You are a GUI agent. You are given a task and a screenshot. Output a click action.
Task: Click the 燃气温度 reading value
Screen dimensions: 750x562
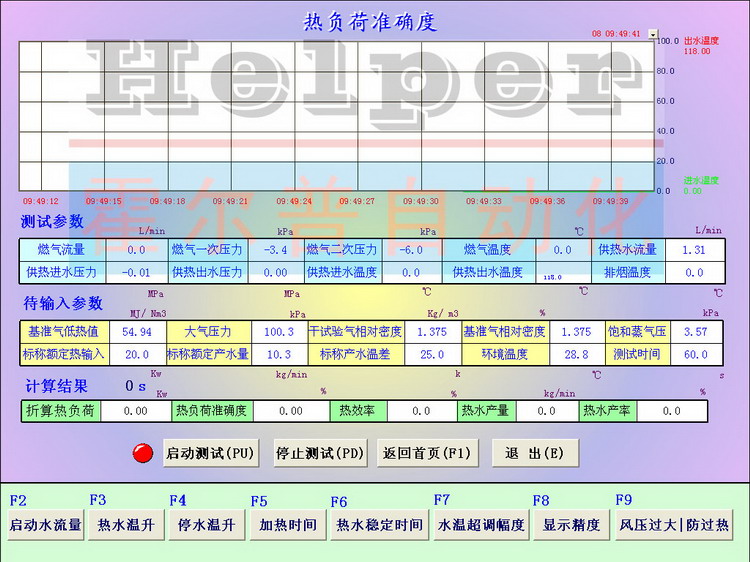[x=562, y=250]
